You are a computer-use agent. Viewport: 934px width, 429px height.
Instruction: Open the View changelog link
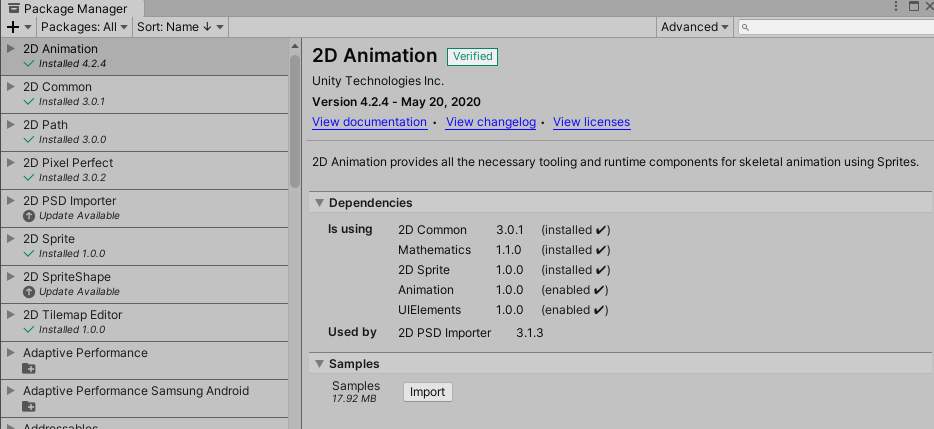click(x=490, y=122)
